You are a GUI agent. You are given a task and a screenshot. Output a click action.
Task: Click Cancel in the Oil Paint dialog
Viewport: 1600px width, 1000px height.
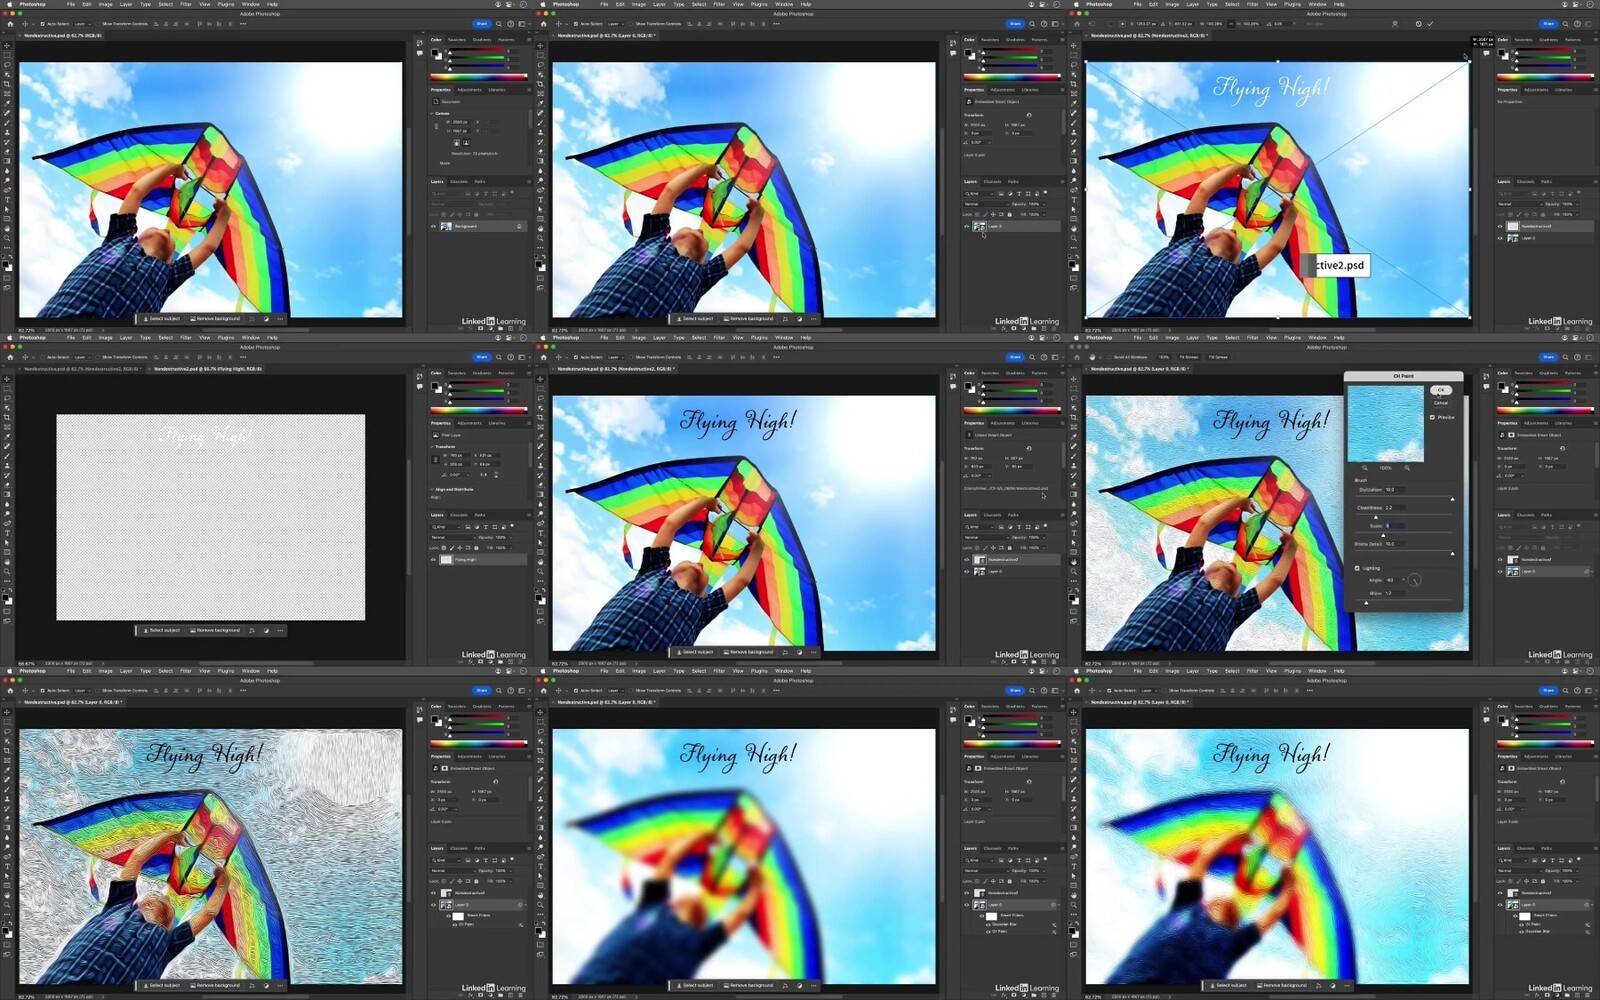click(x=1441, y=403)
